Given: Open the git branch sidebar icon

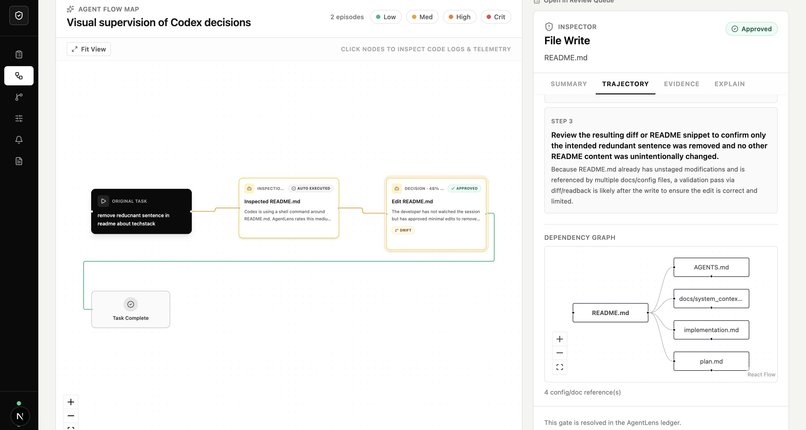Looking at the screenshot, I should (19, 97).
